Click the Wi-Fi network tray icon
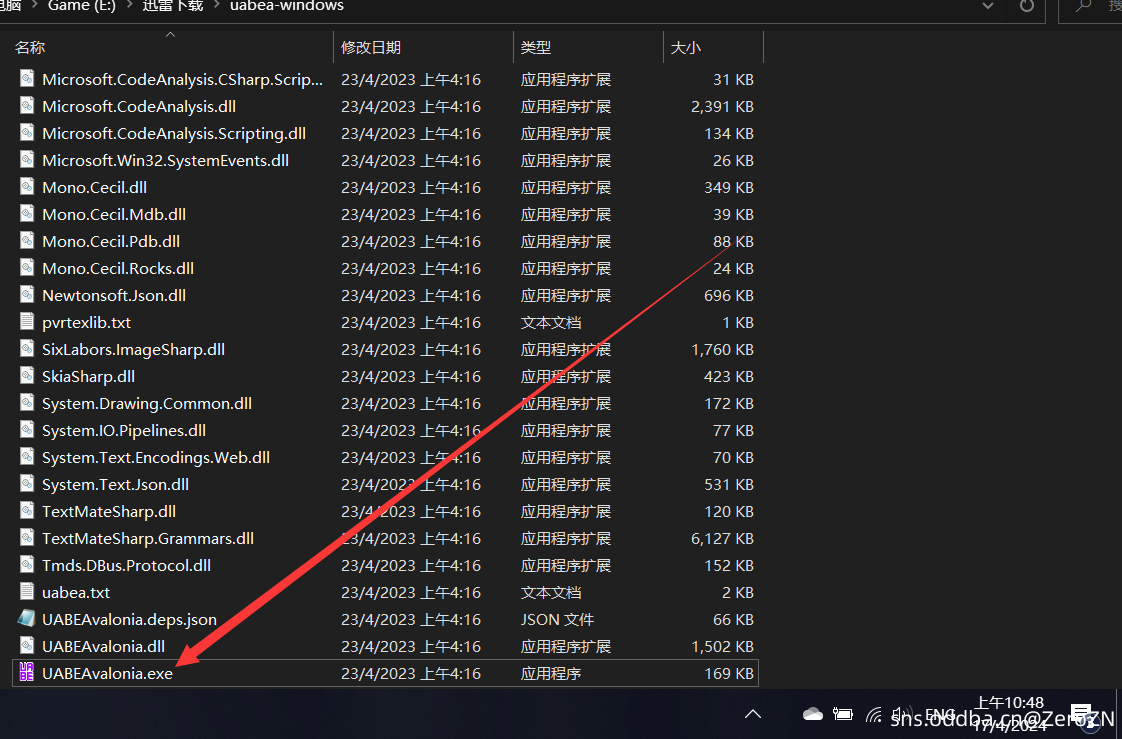1122x739 pixels. 875,715
